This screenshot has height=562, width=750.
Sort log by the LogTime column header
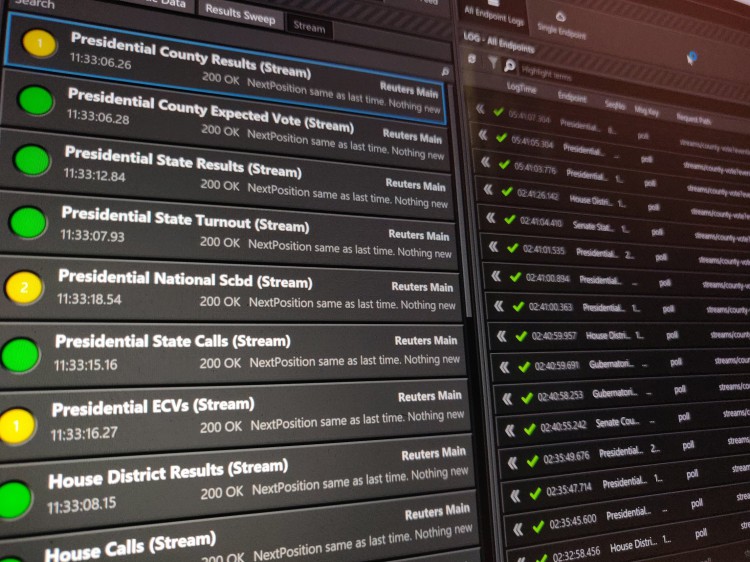point(521,88)
